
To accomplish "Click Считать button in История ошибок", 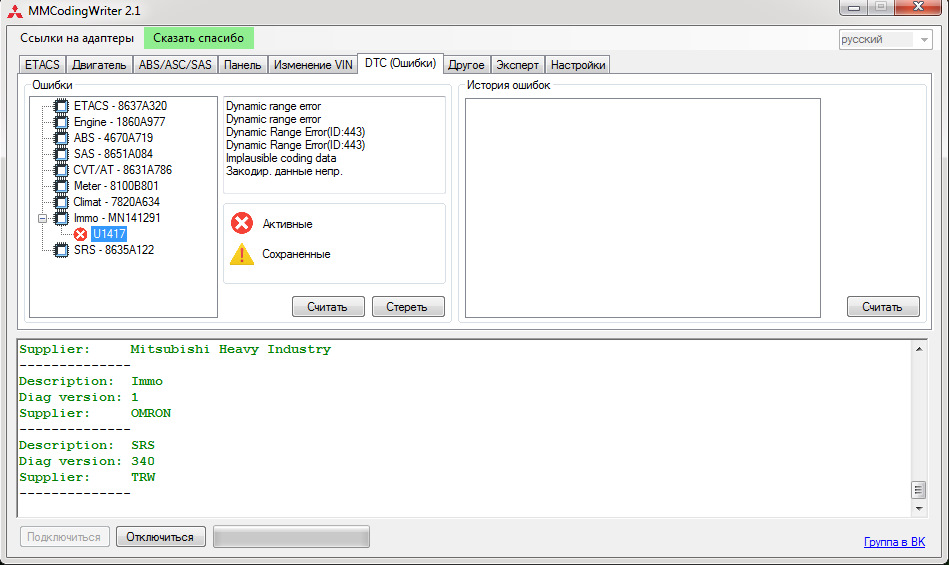I will [883, 307].
